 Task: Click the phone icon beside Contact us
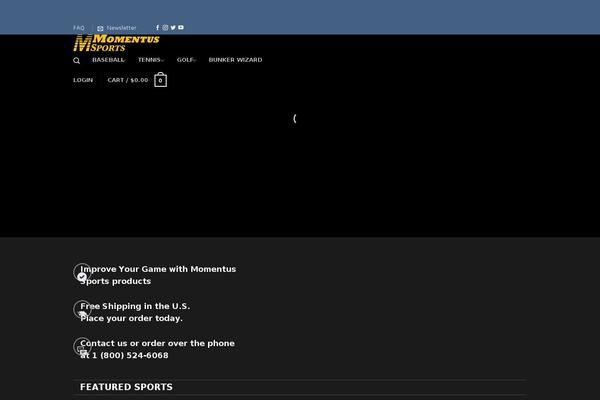click(82, 347)
